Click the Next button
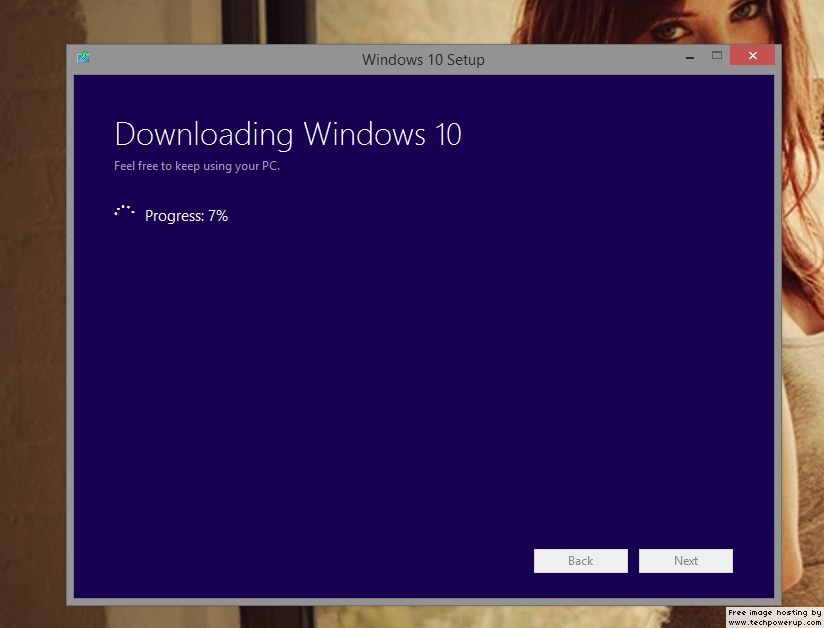 pyautogui.click(x=686, y=561)
